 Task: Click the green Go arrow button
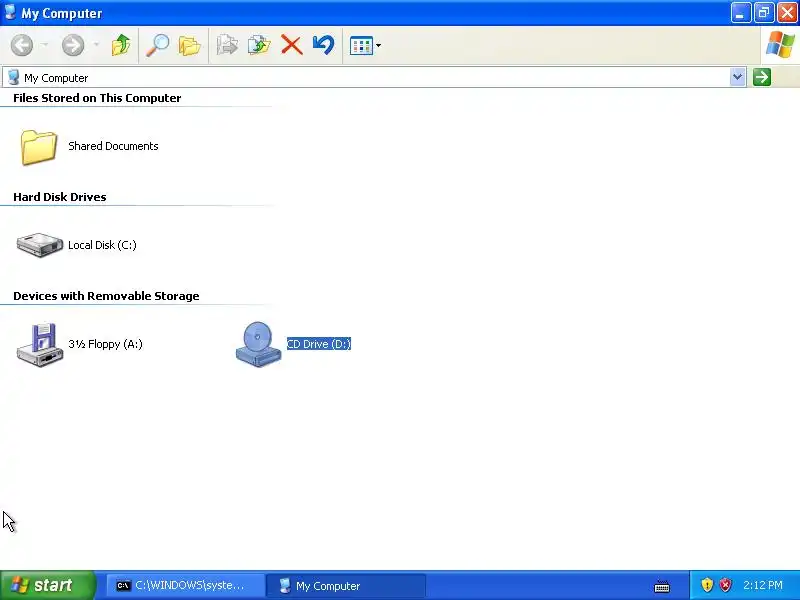[x=762, y=78]
